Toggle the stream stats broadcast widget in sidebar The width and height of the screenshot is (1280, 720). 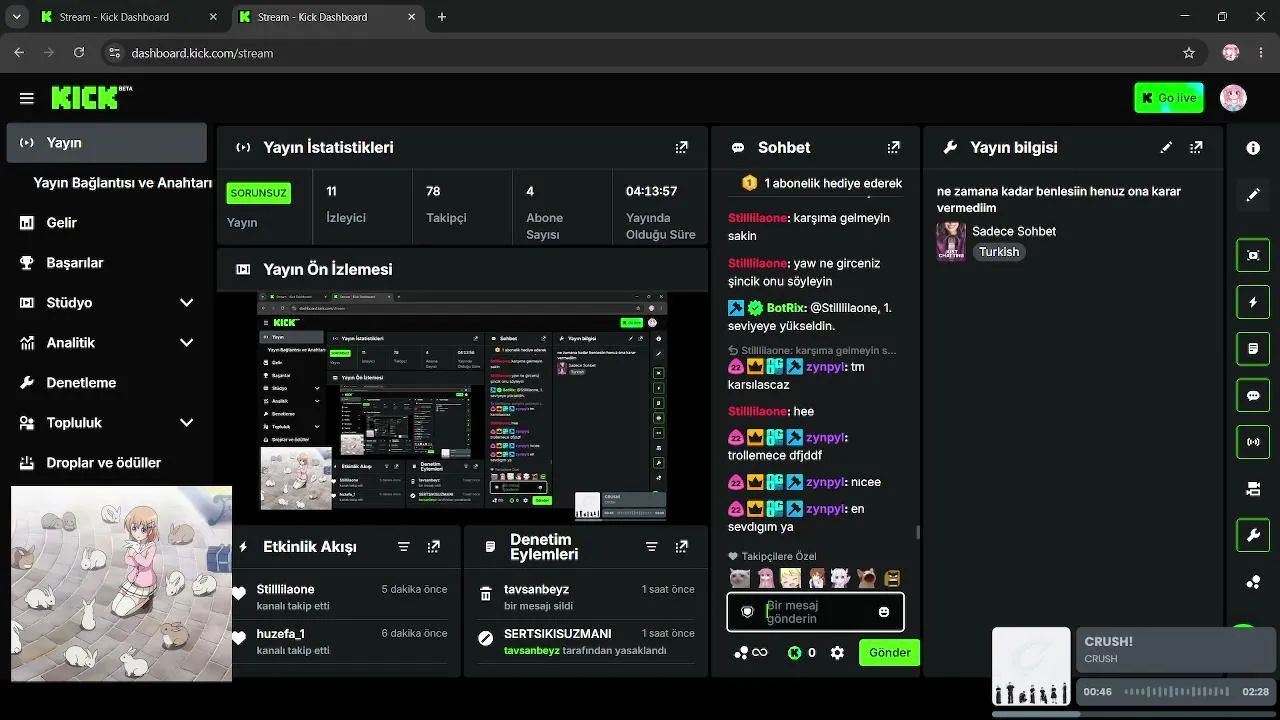tap(1253, 442)
